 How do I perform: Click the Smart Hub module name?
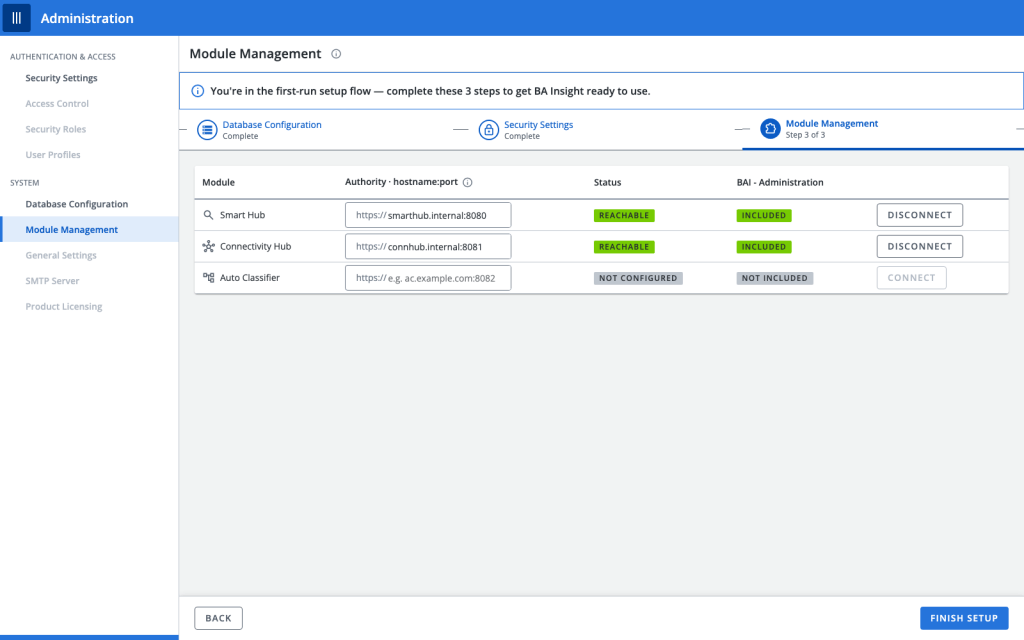coord(242,215)
